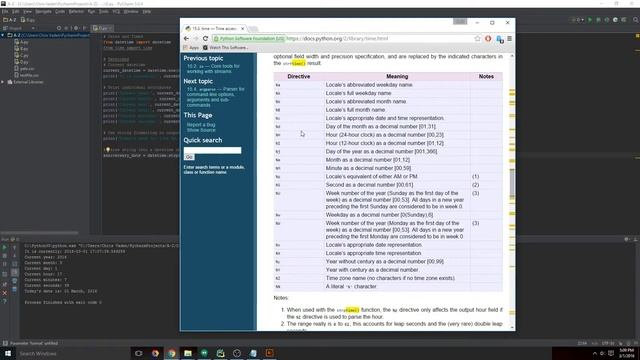
Task: Select A.py in project tree
Action: pyautogui.click(x=21, y=42)
